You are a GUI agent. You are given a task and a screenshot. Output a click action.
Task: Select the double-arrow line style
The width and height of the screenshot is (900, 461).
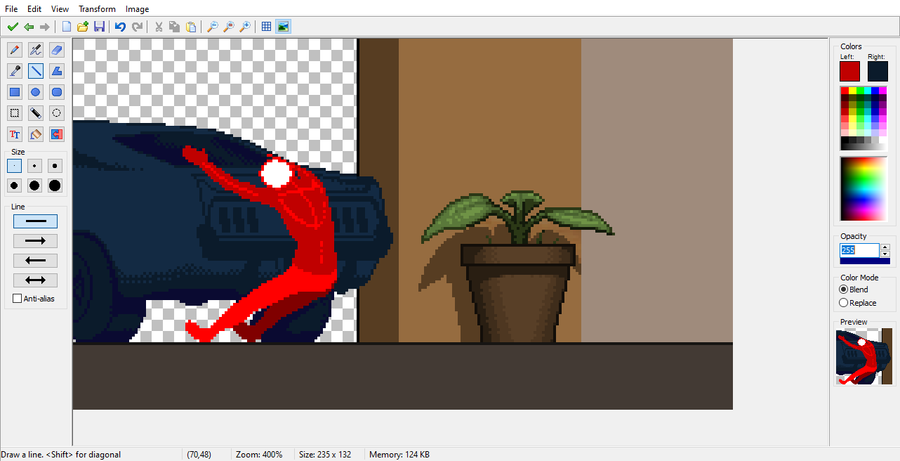pyautogui.click(x=36, y=280)
